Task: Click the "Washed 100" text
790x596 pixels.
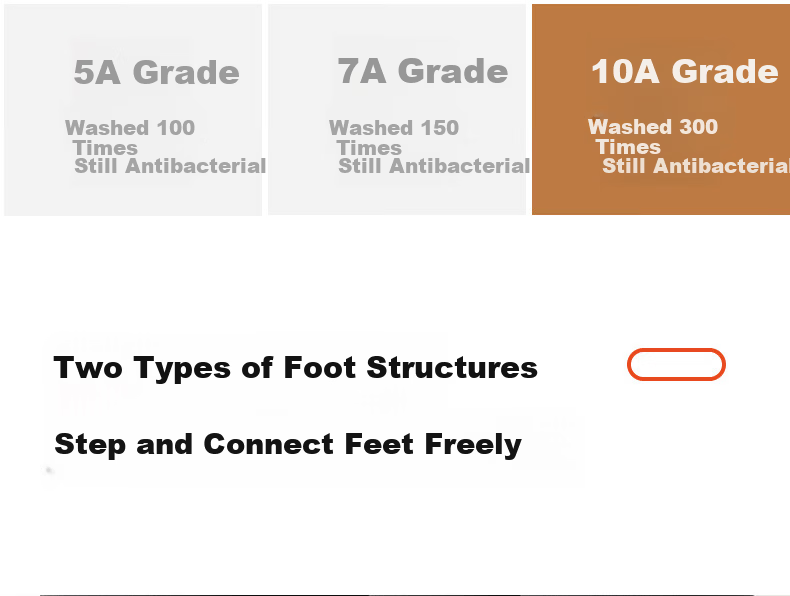Action: [x=130, y=128]
